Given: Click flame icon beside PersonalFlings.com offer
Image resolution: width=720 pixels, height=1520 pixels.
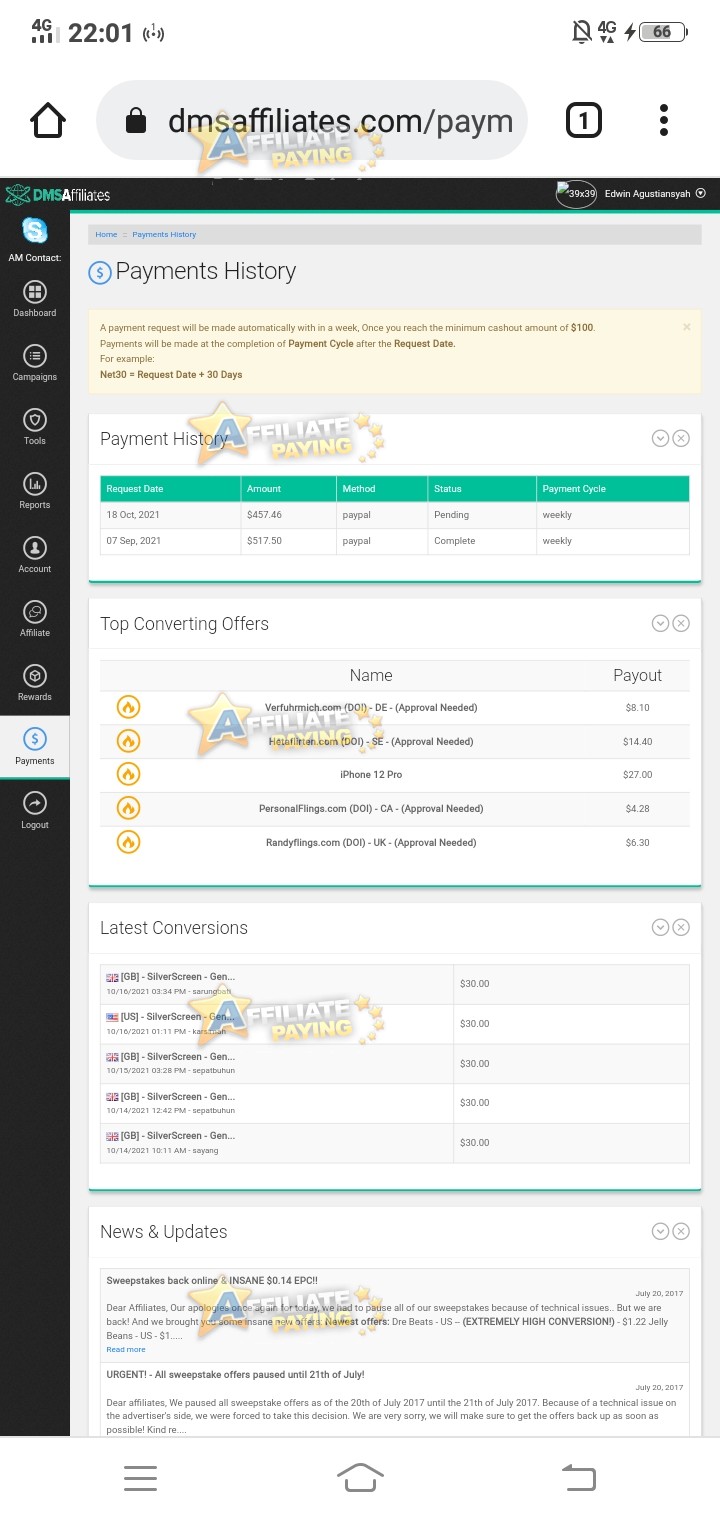Looking at the screenshot, I should click(128, 808).
